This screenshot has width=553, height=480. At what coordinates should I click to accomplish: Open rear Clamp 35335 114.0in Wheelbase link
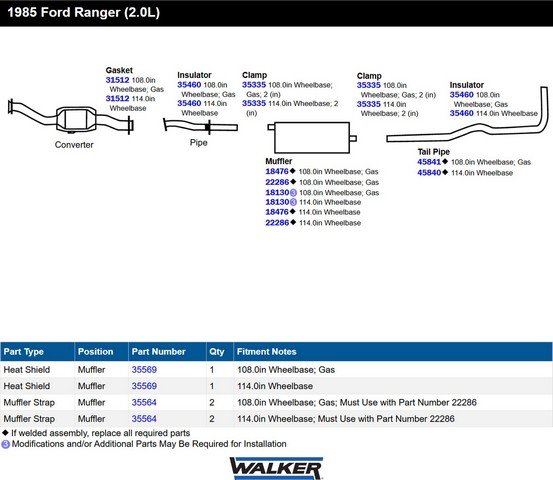pyautogui.click(x=369, y=104)
